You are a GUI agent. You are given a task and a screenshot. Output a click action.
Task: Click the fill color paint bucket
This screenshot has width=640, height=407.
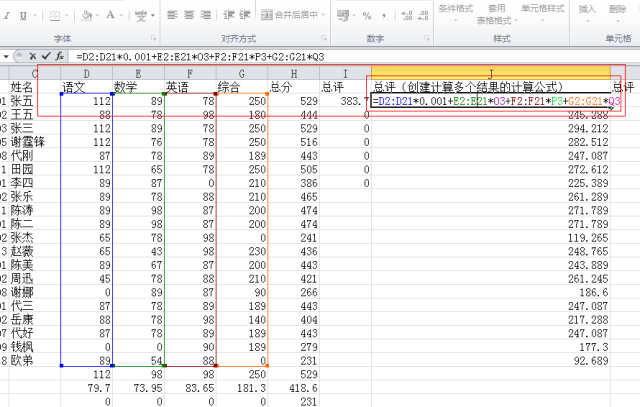(87, 15)
